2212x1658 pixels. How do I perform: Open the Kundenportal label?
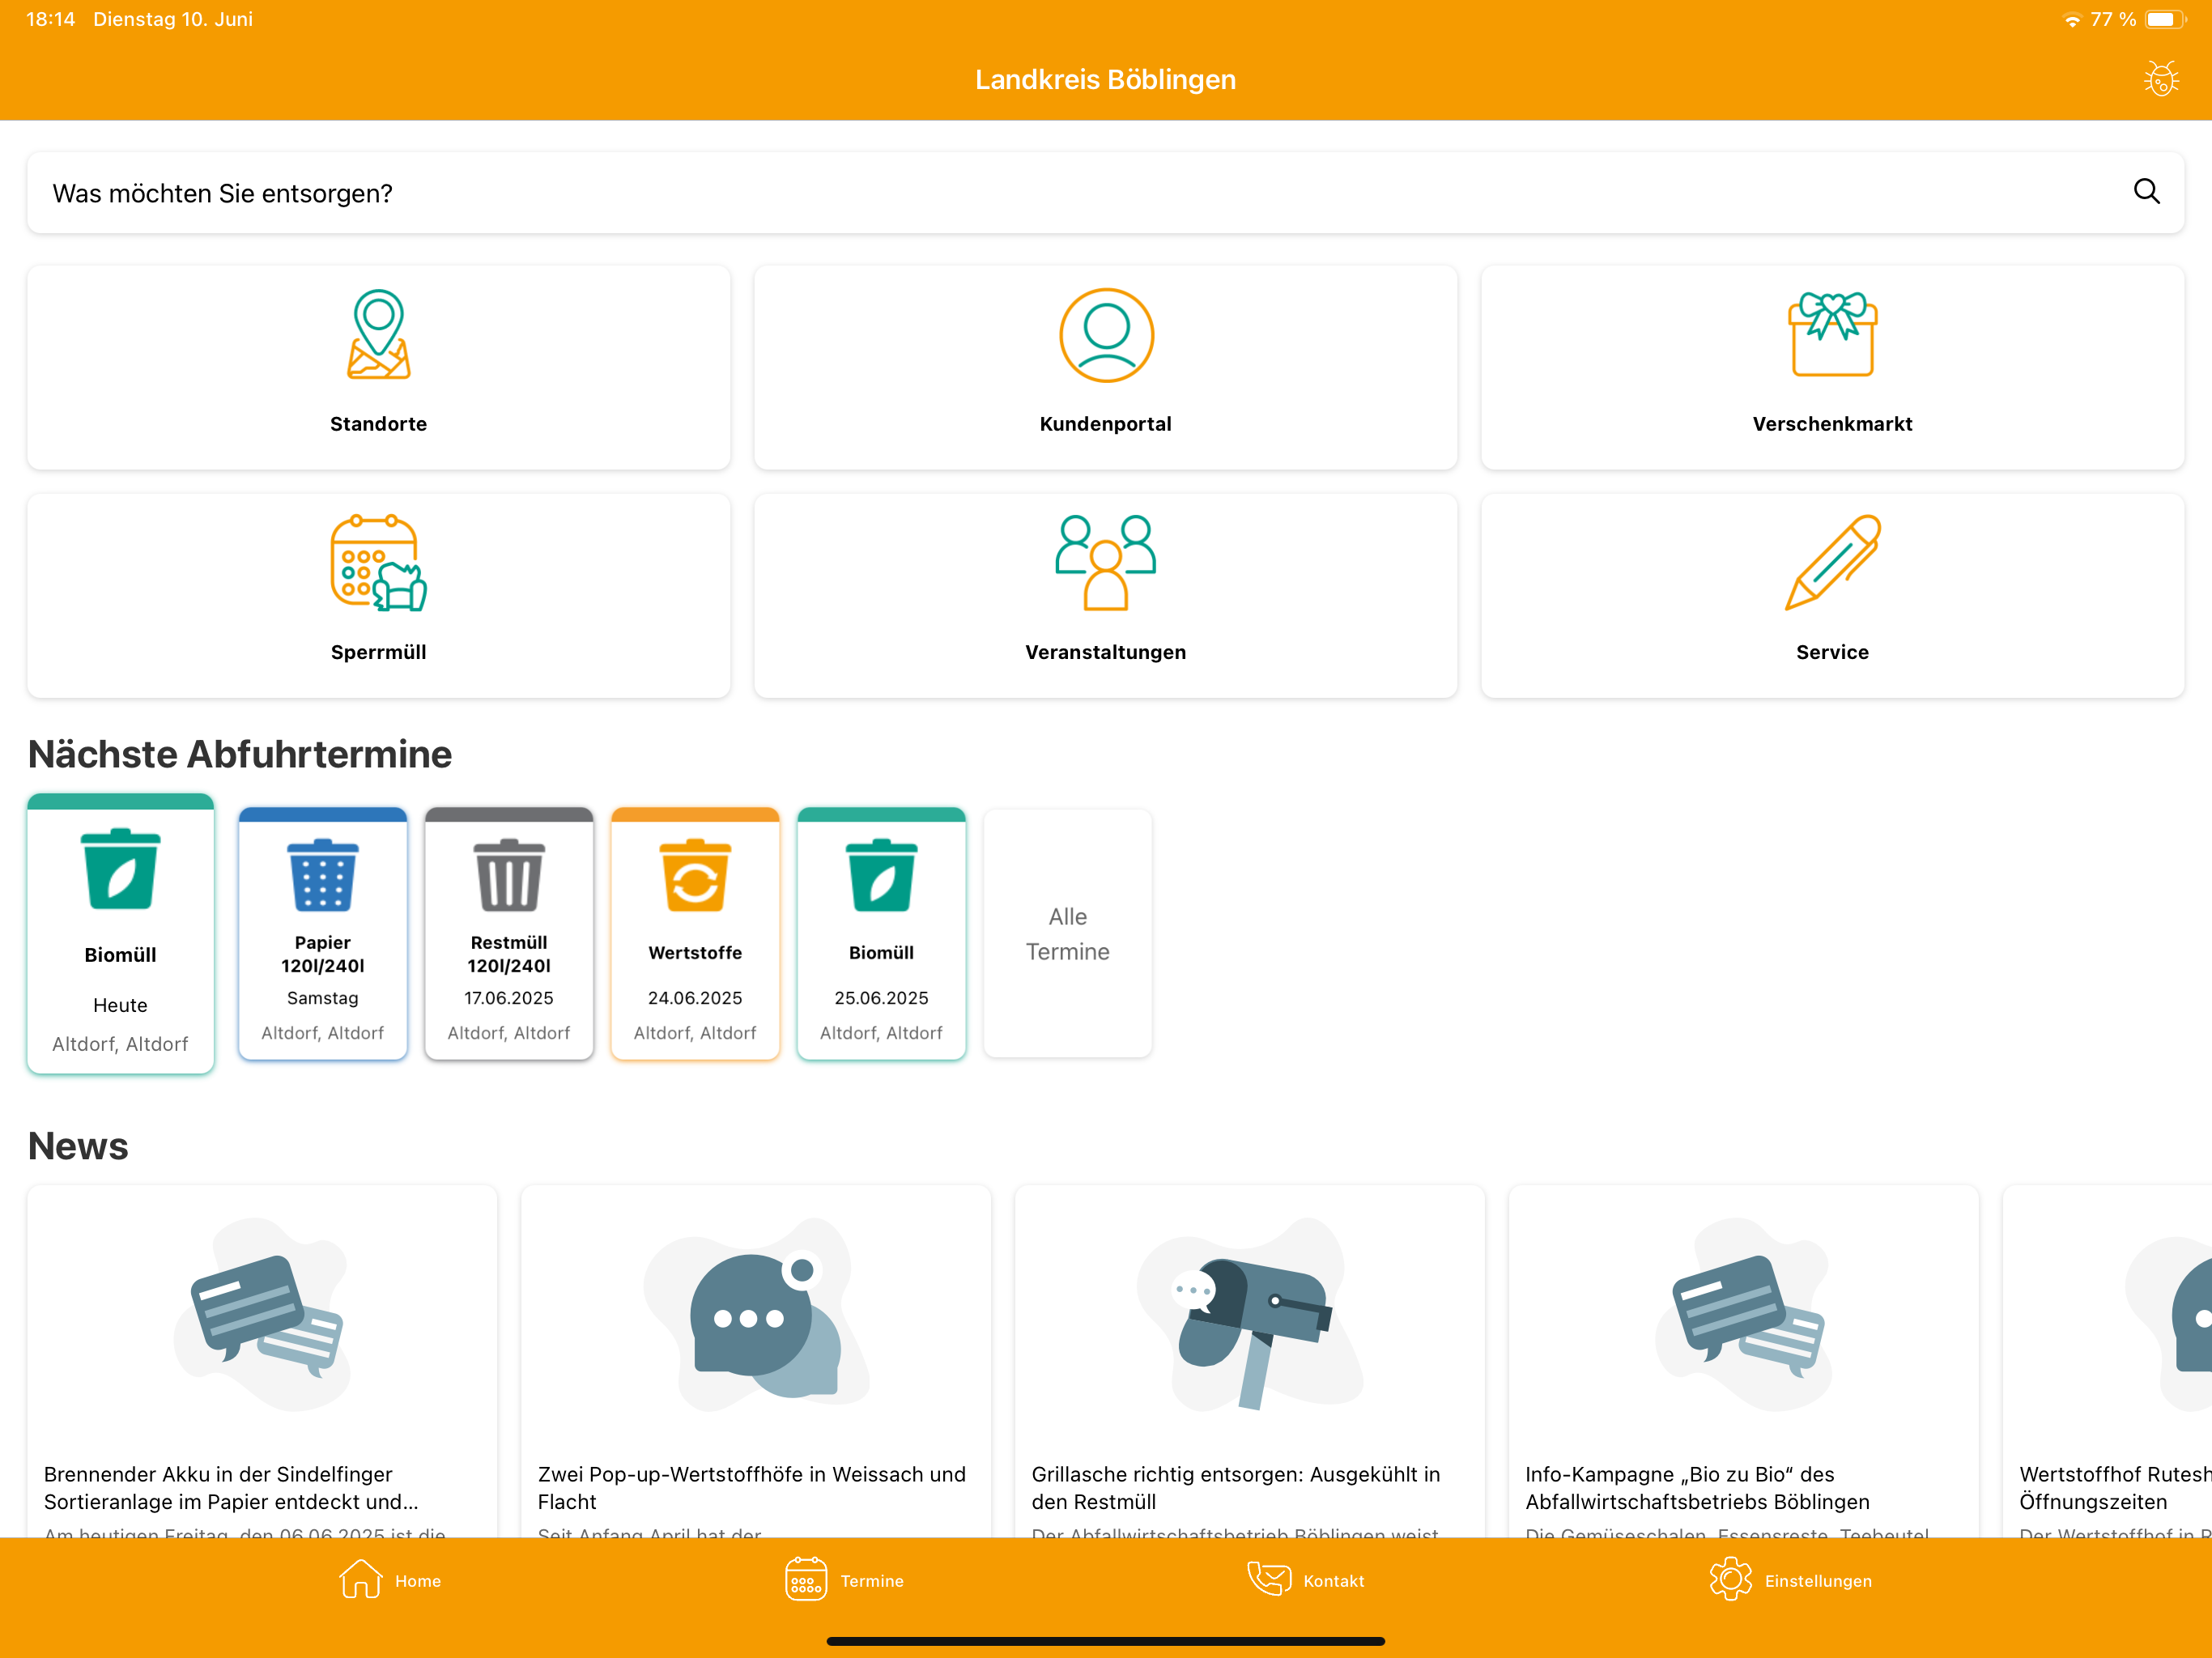1105,423
